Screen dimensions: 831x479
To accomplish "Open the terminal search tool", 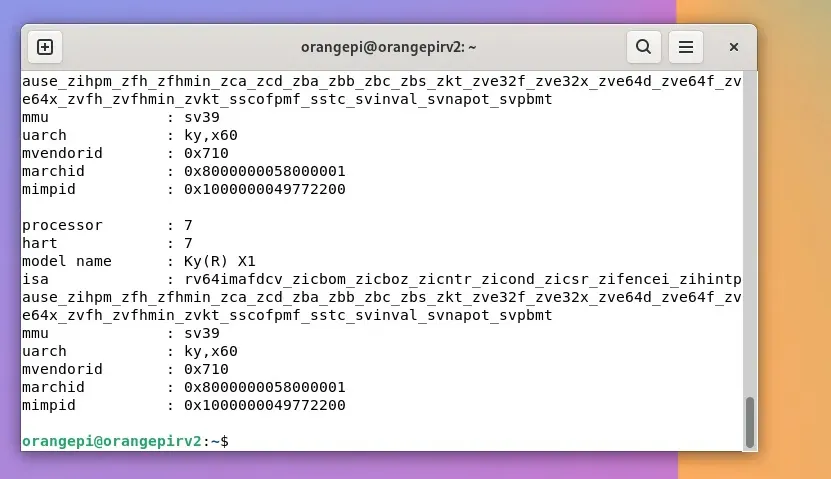I will click(643, 47).
